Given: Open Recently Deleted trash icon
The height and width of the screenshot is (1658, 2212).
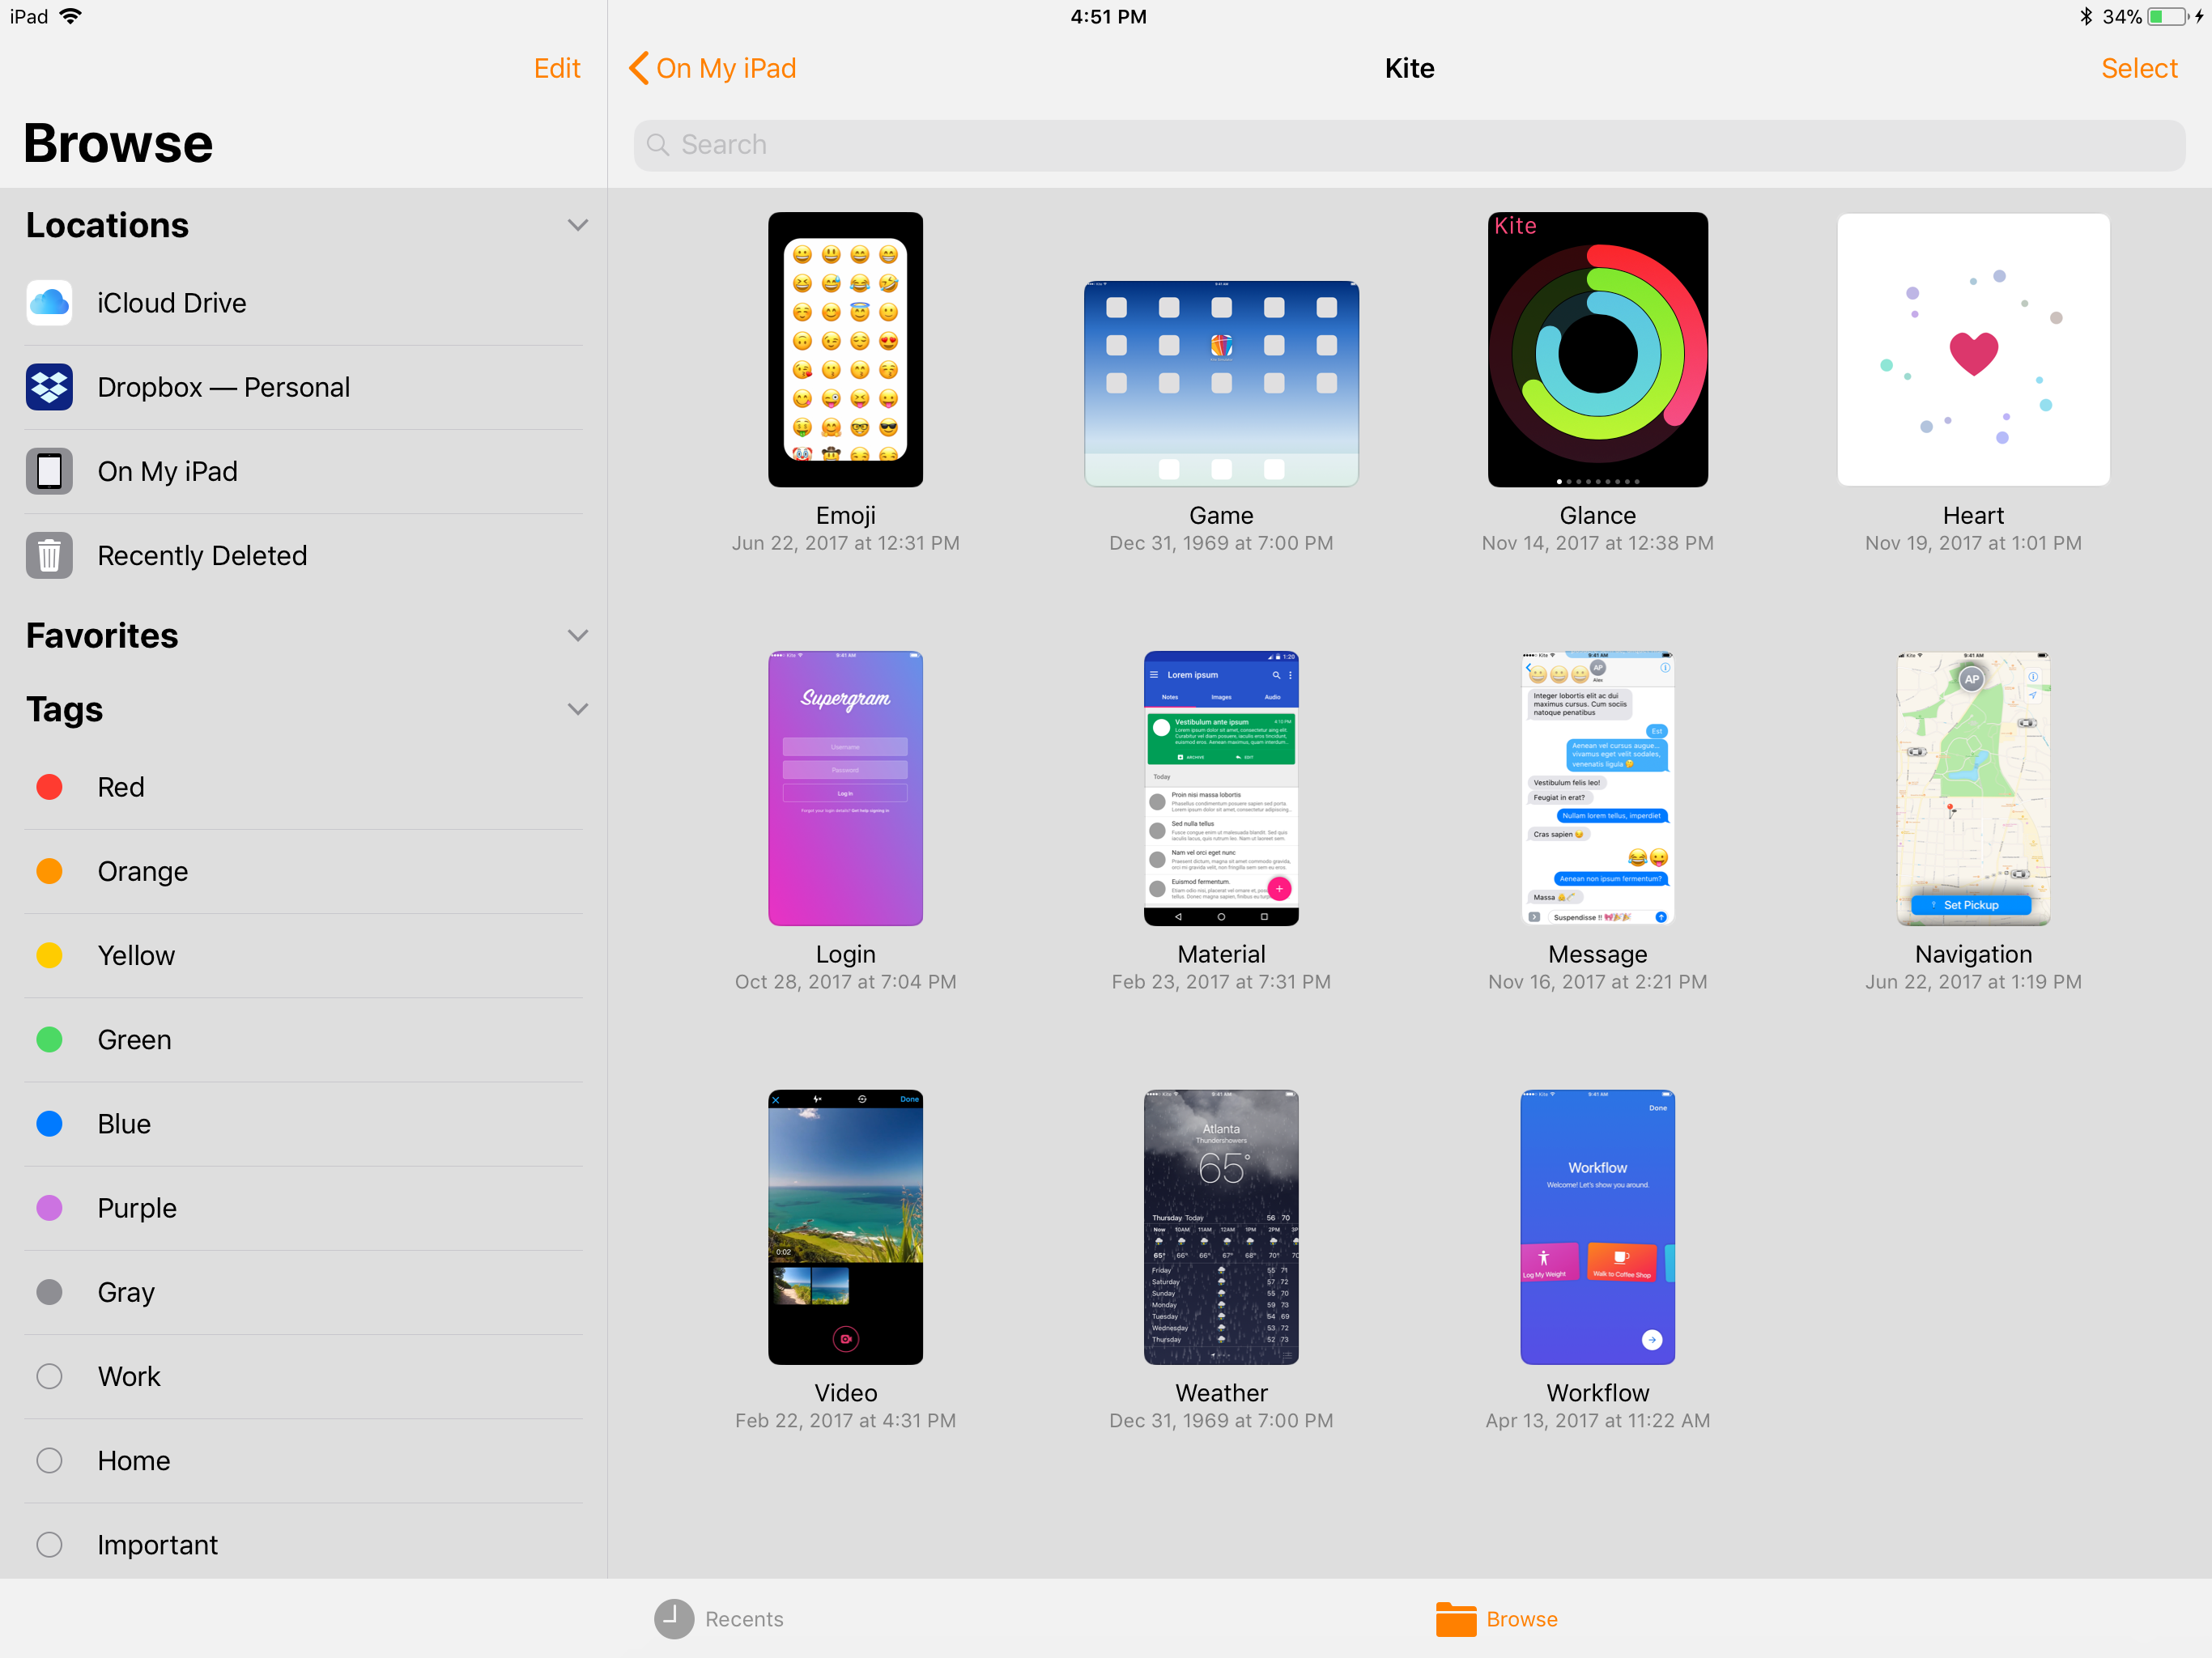Looking at the screenshot, I should tap(49, 555).
